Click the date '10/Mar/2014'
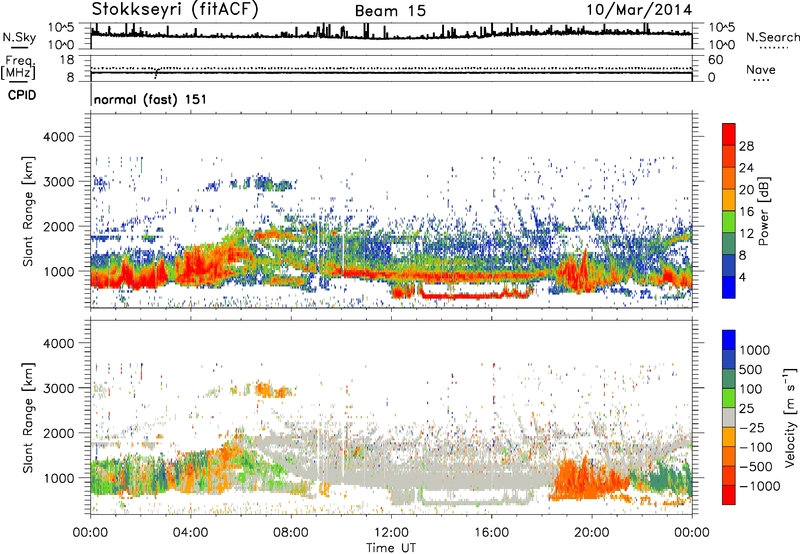800x554 pixels. [x=639, y=9]
